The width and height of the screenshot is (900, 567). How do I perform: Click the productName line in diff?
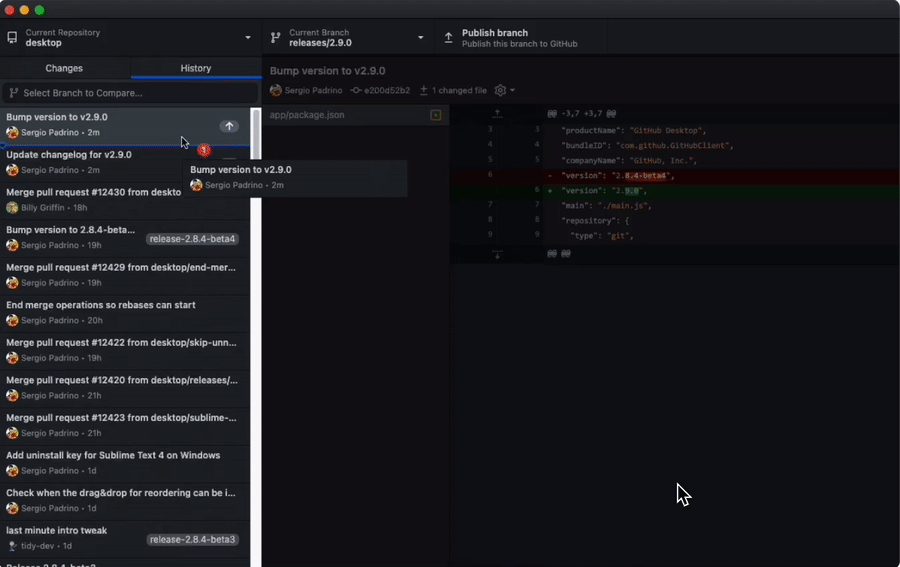pyautogui.click(x=674, y=130)
